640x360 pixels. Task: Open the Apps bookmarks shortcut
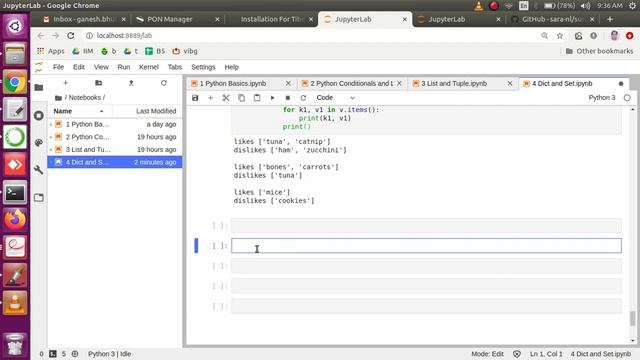[51, 51]
